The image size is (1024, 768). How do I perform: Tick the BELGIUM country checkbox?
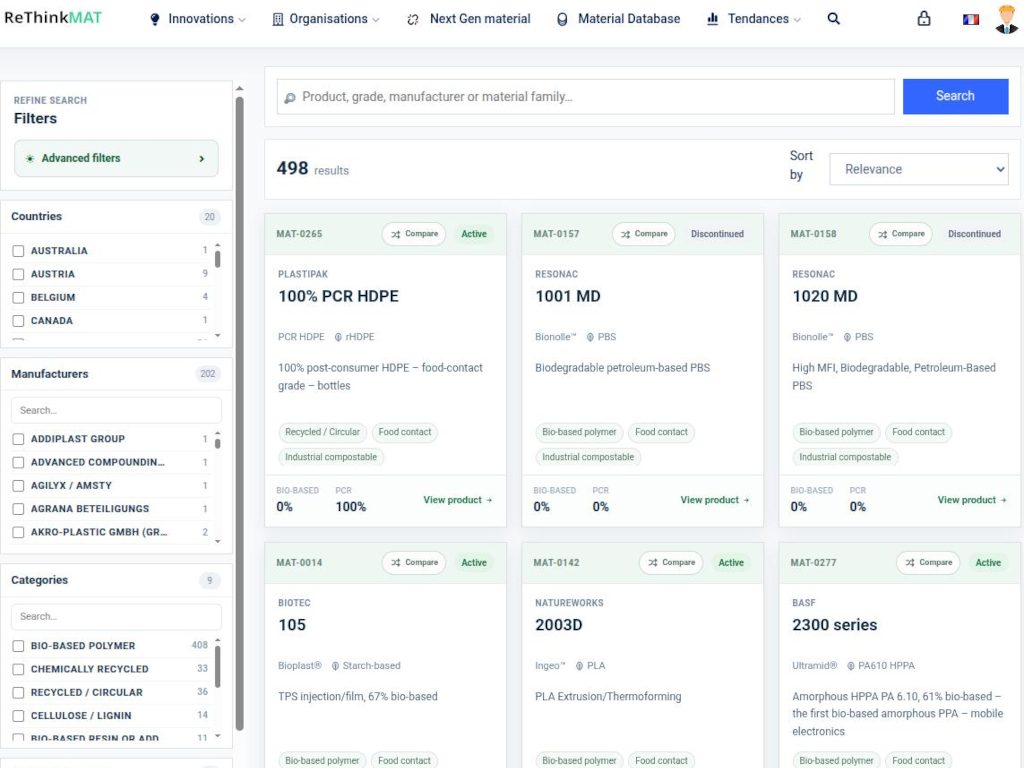click(x=18, y=298)
